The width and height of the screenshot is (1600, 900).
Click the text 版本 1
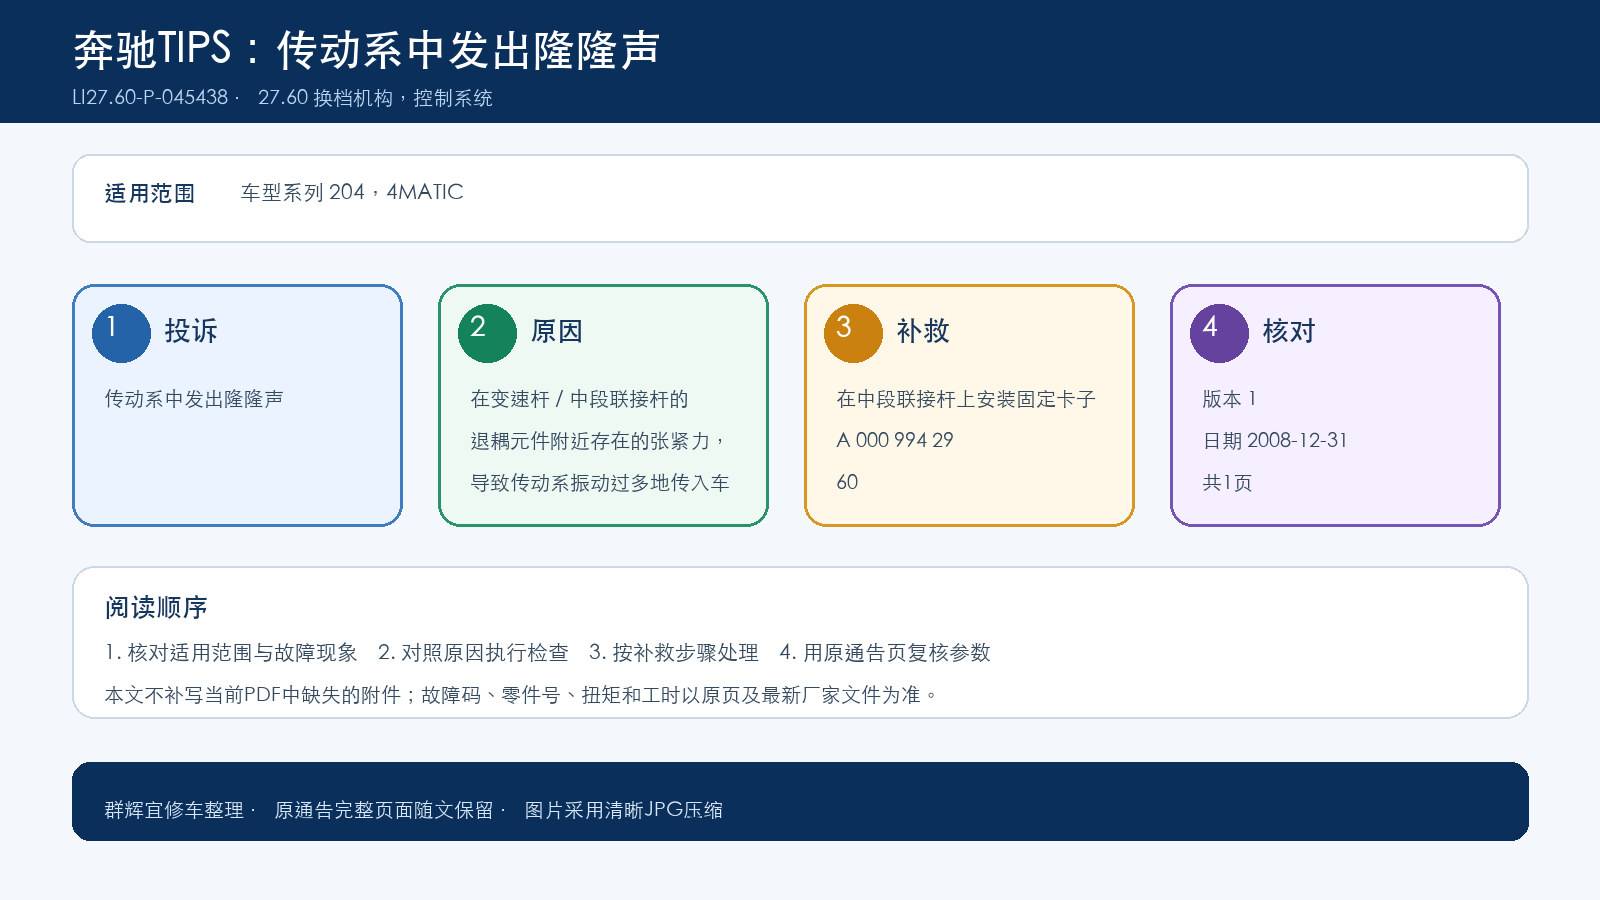tap(1229, 399)
